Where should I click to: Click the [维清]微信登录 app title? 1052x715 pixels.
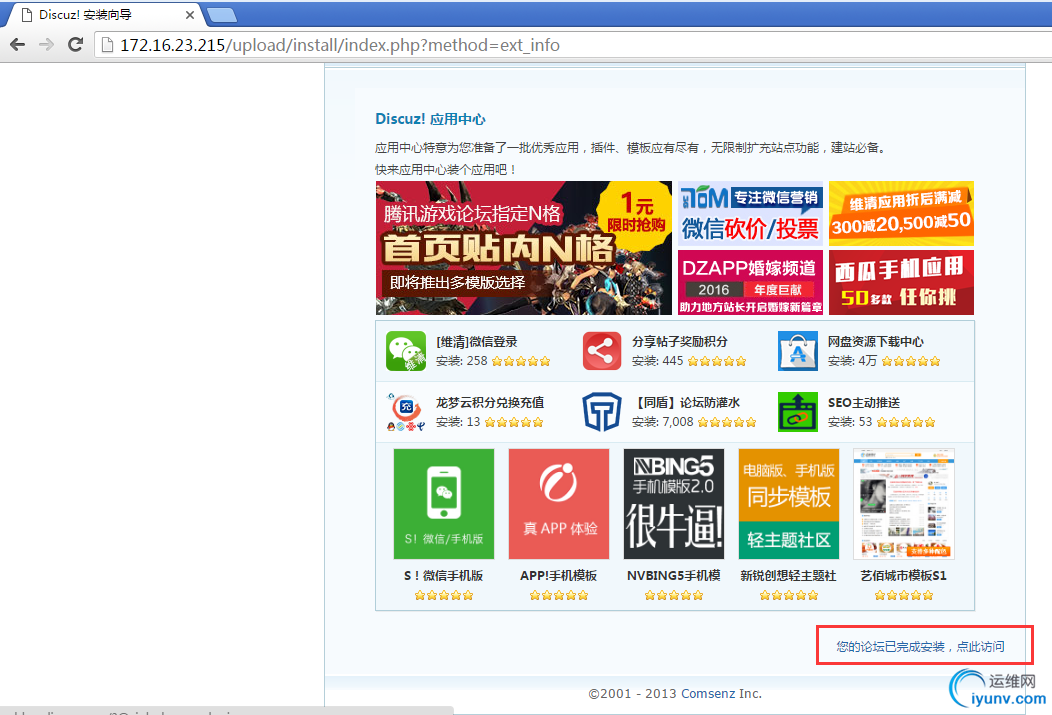(477, 342)
